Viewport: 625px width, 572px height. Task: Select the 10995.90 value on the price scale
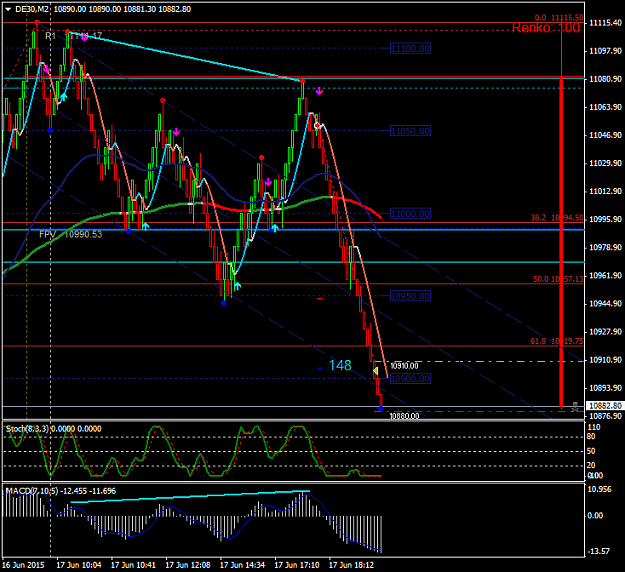pyautogui.click(x=605, y=219)
